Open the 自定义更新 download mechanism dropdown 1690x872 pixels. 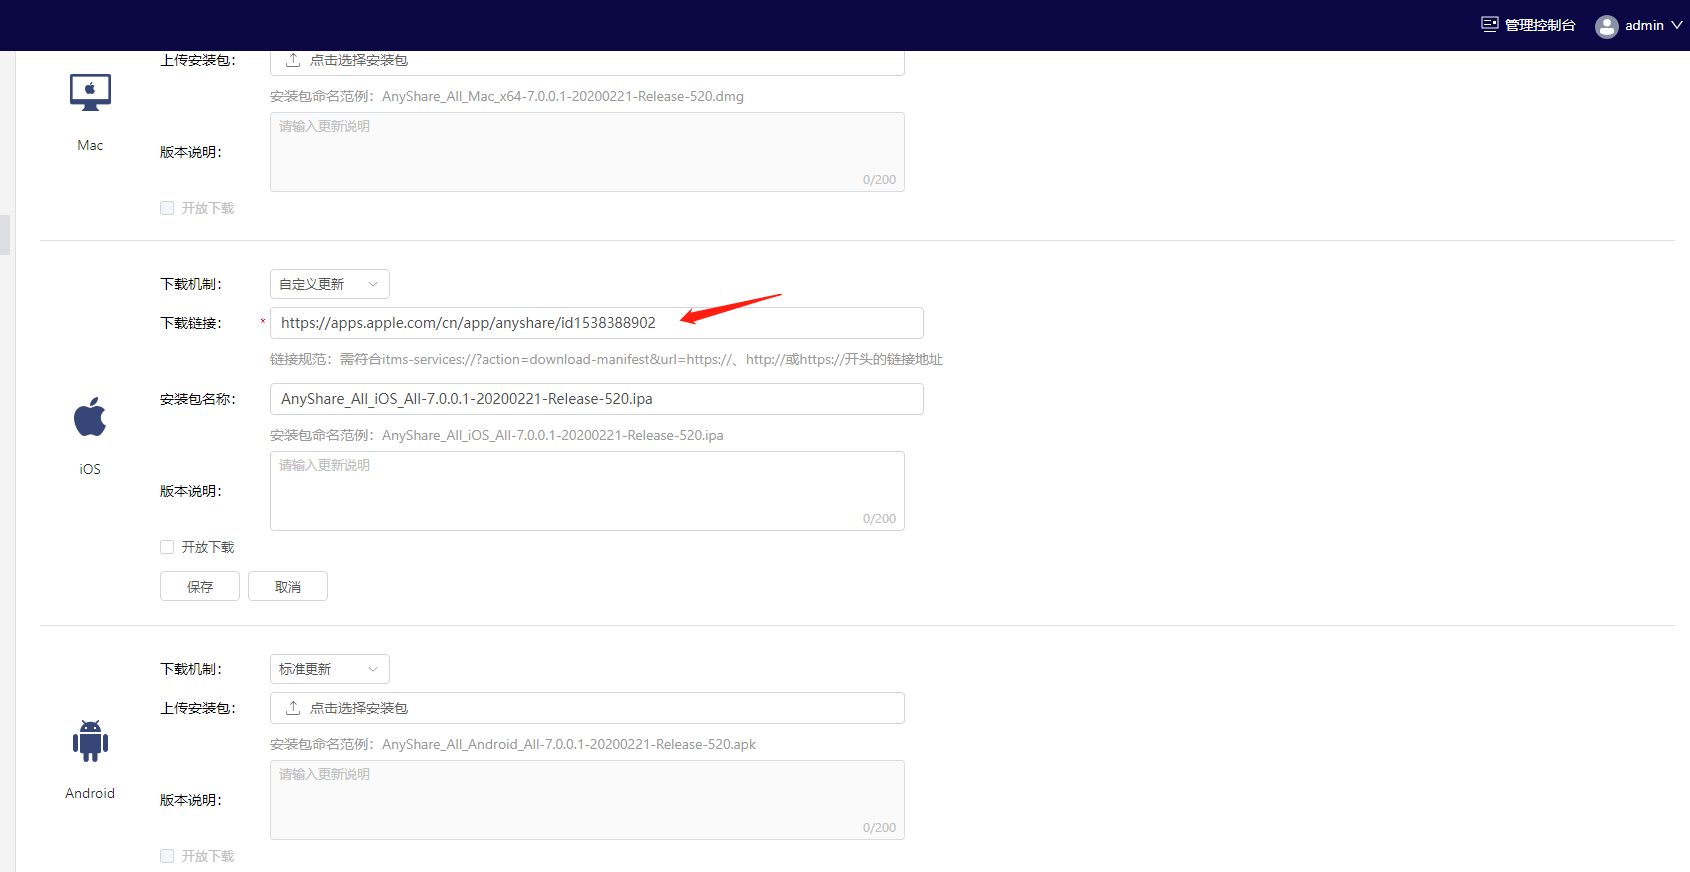tap(329, 284)
